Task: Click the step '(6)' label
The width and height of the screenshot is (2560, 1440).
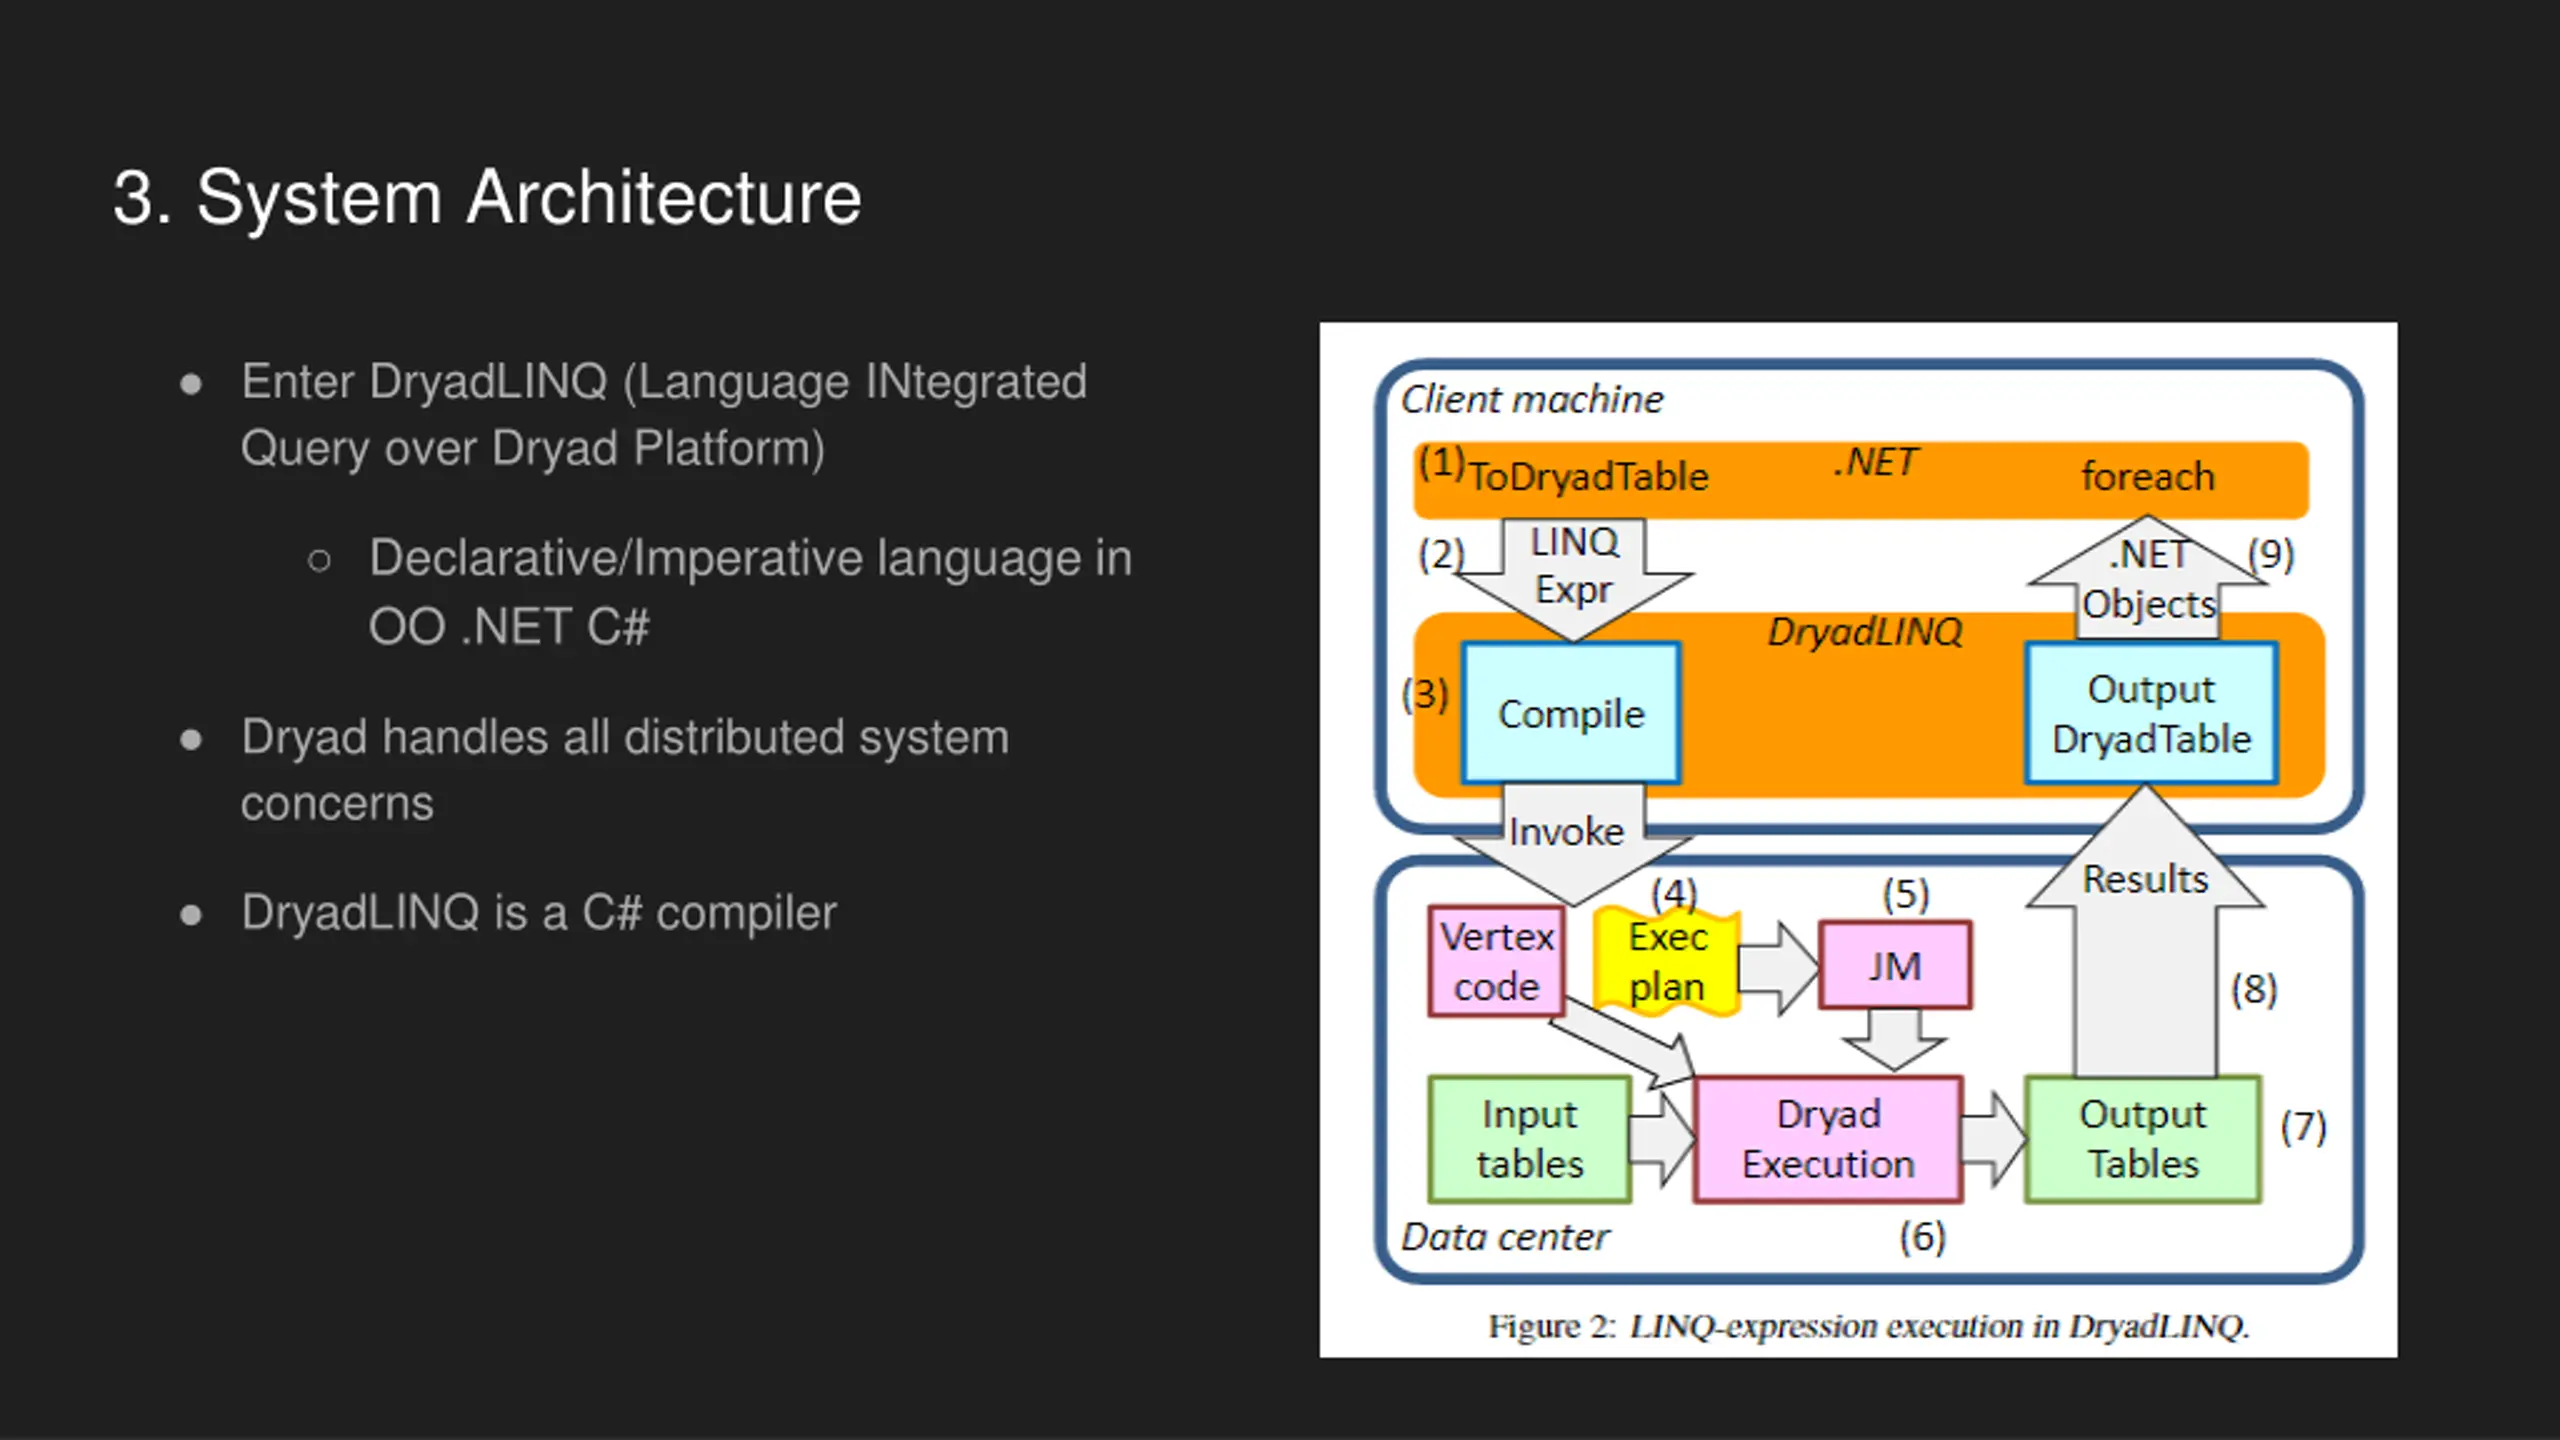Action: click(1922, 1237)
